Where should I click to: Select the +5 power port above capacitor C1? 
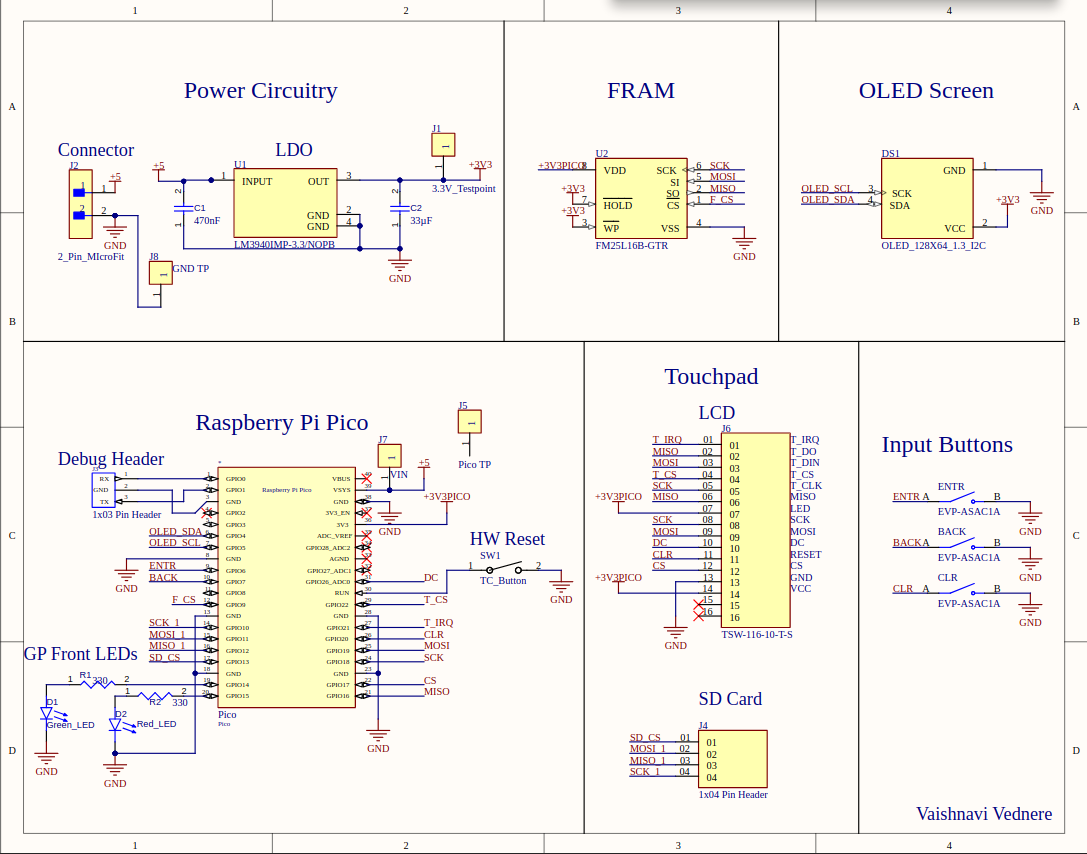click(x=159, y=170)
